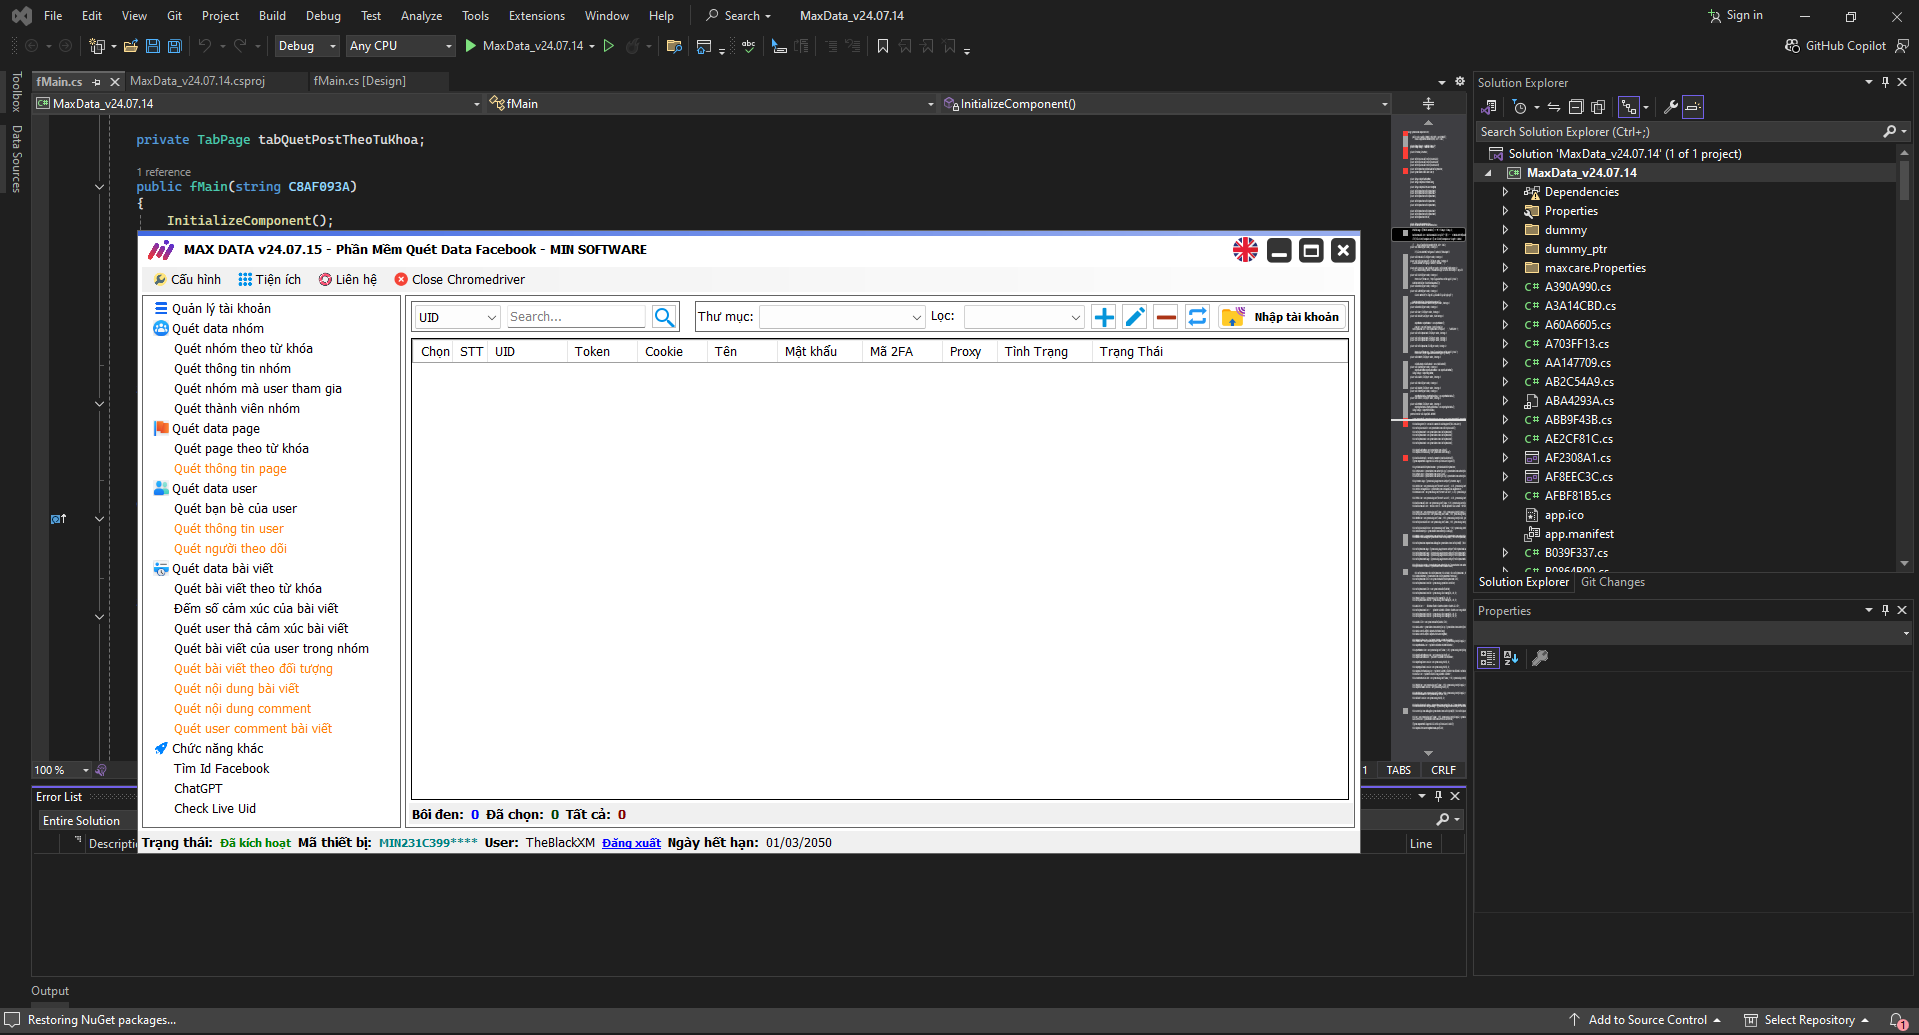Click the editor minimap scroll bar
This screenshot has width=1919, height=1035.
pyautogui.click(x=1428, y=440)
